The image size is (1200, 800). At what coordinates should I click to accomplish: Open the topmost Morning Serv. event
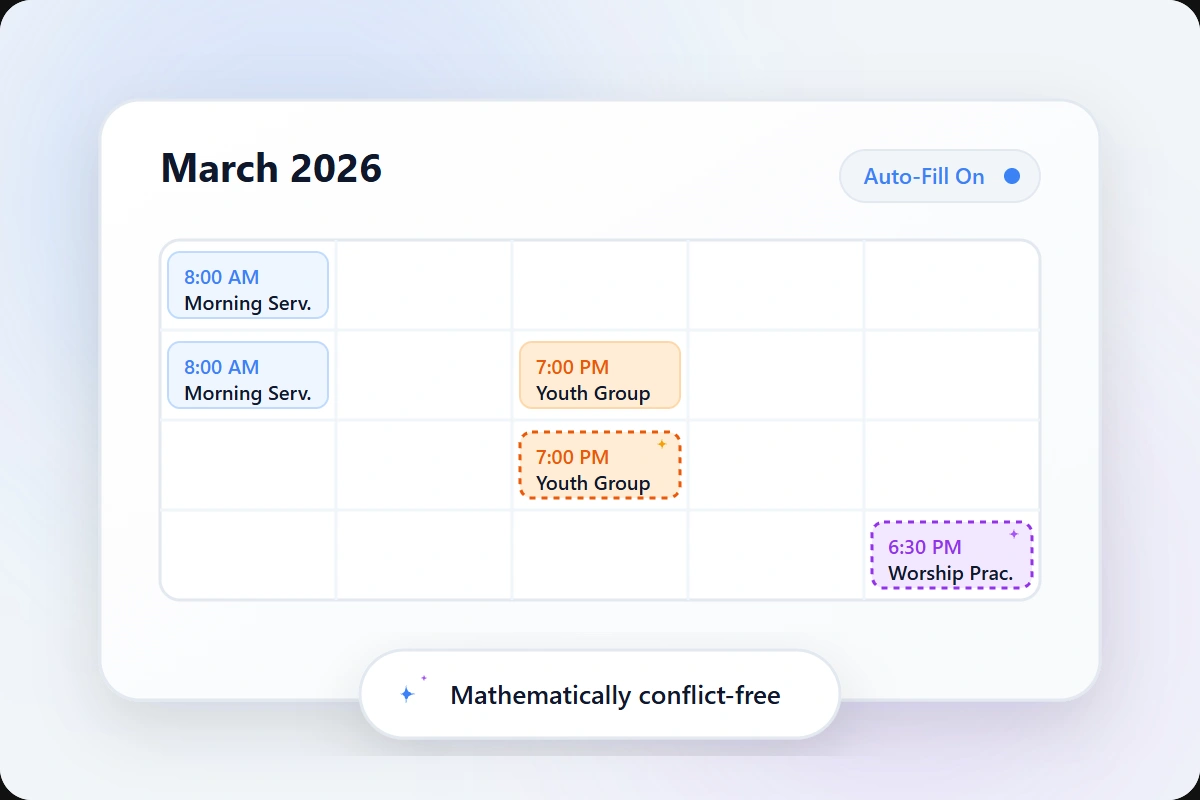(x=248, y=285)
